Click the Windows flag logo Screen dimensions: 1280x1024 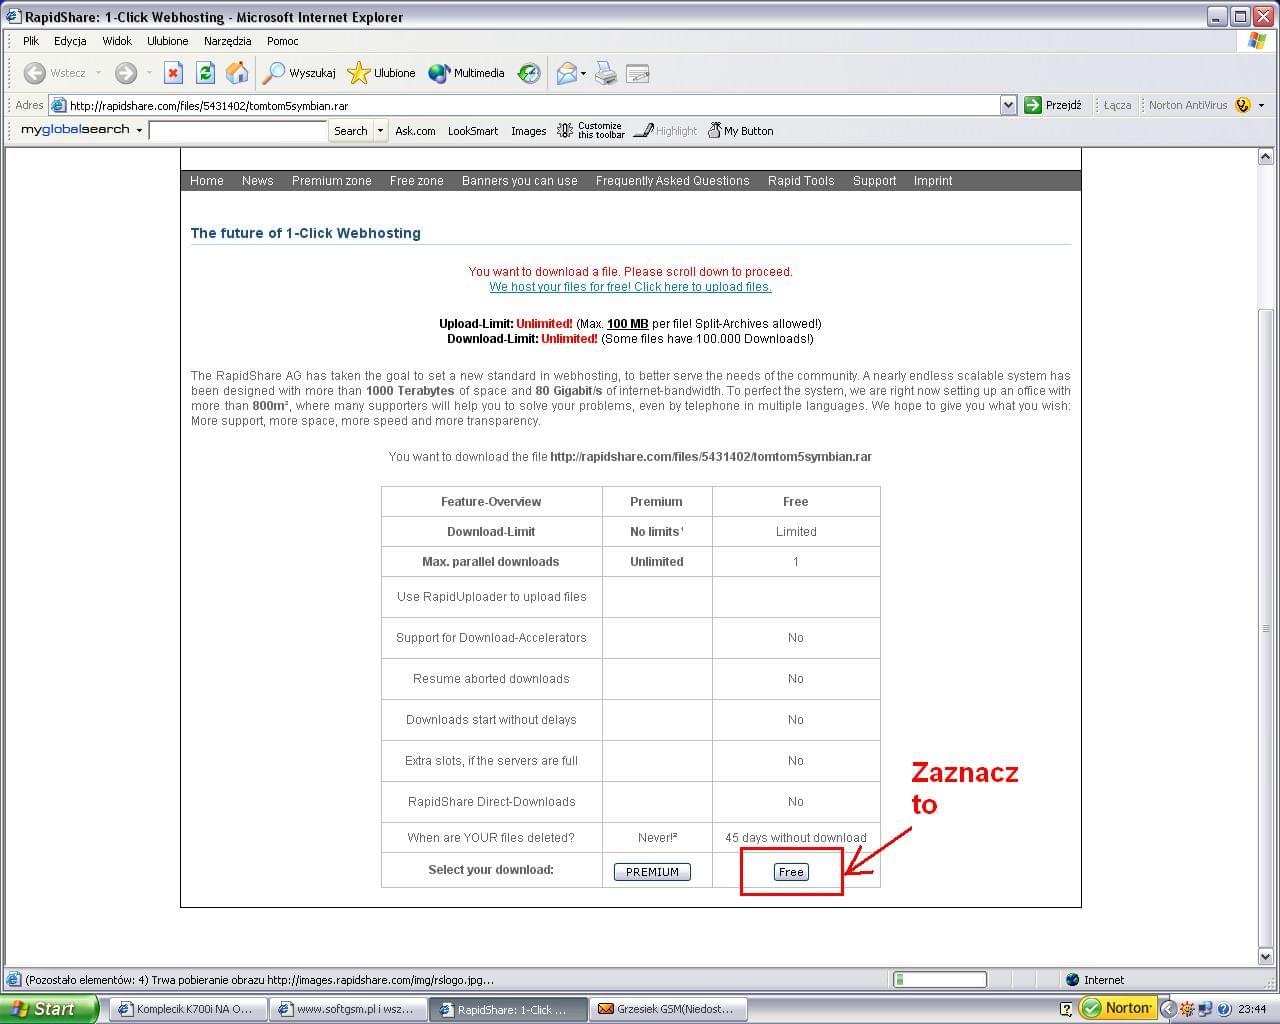tap(1257, 41)
